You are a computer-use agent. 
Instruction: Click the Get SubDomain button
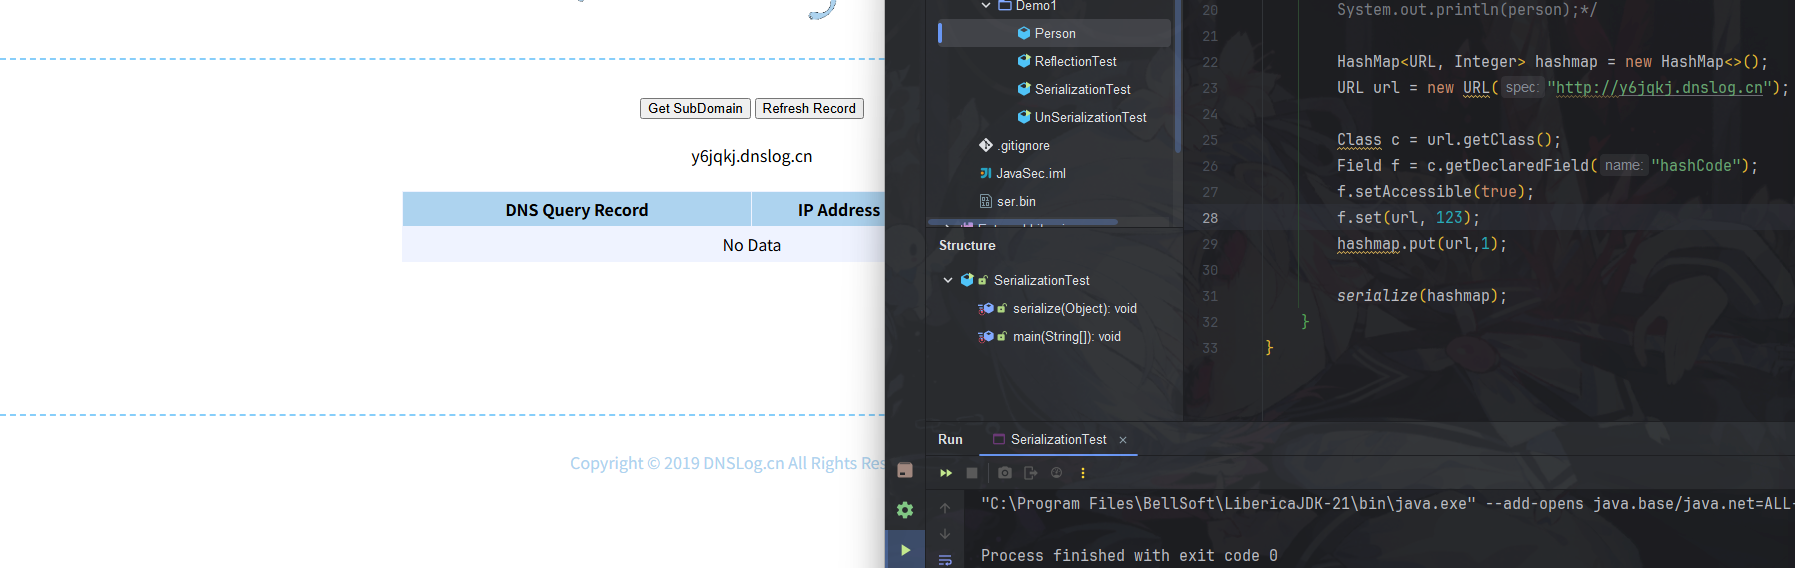[695, 108]
